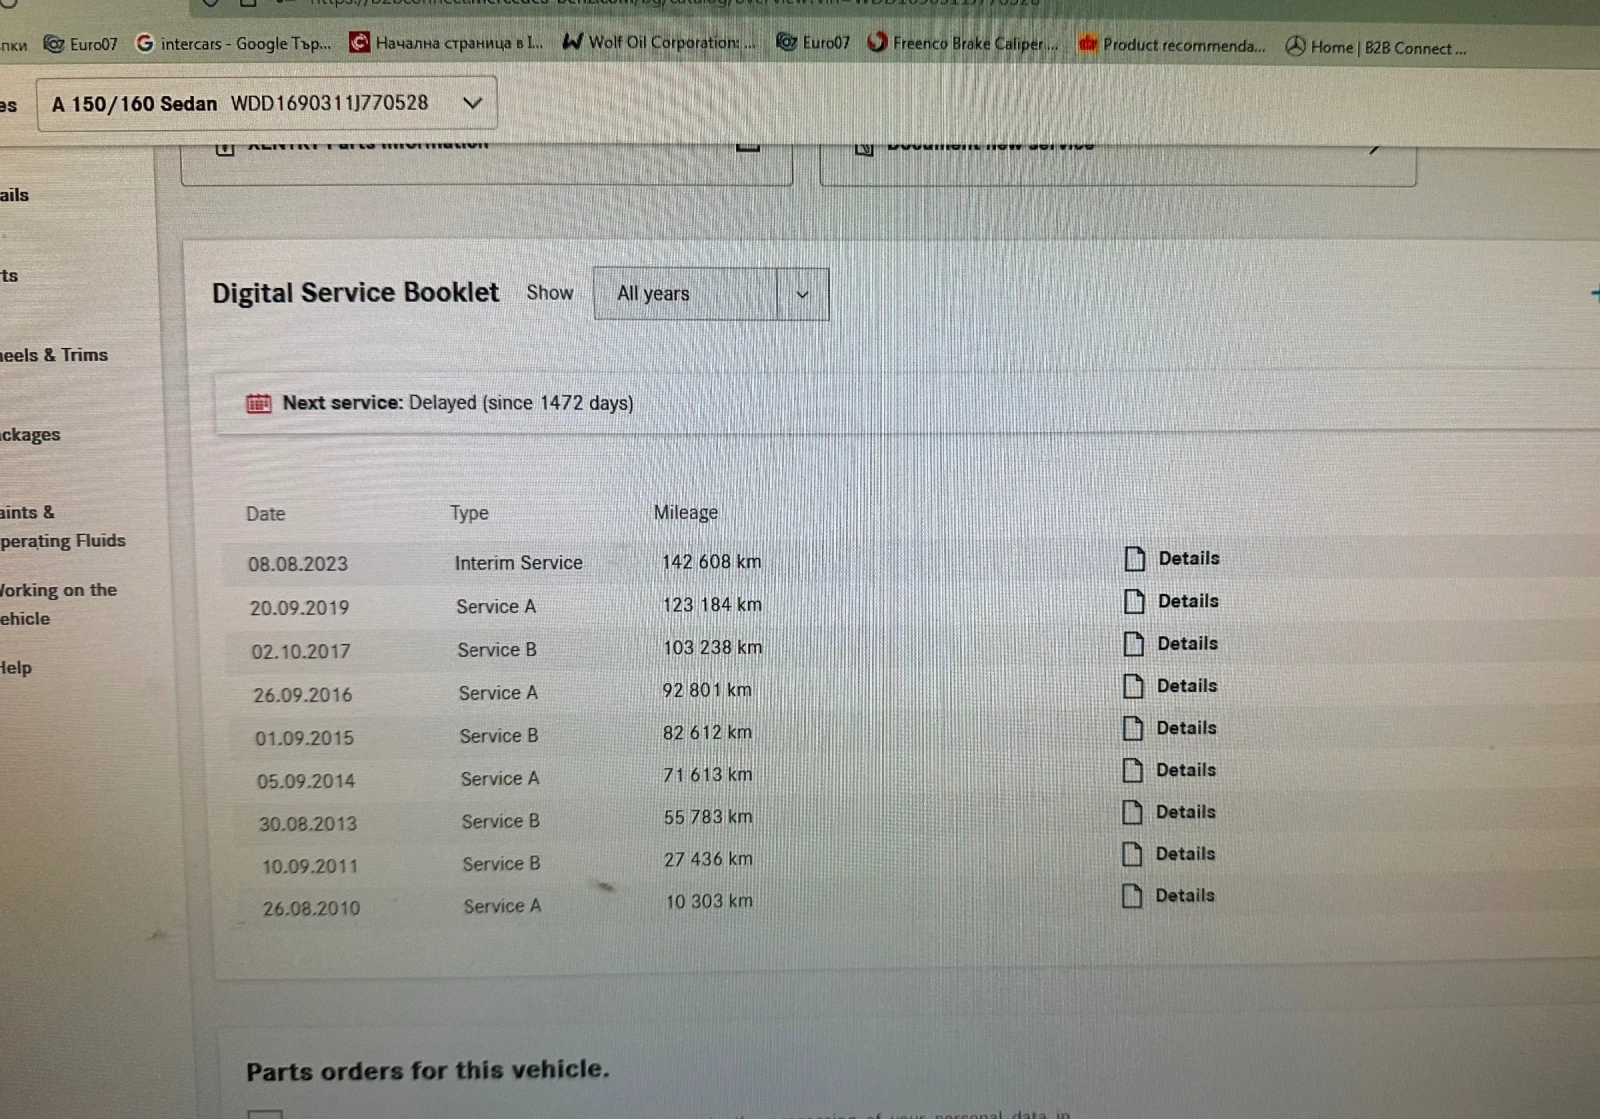Click the red Next service calendar icon
Screen dimensions: 1600x1119
point(259,403)
